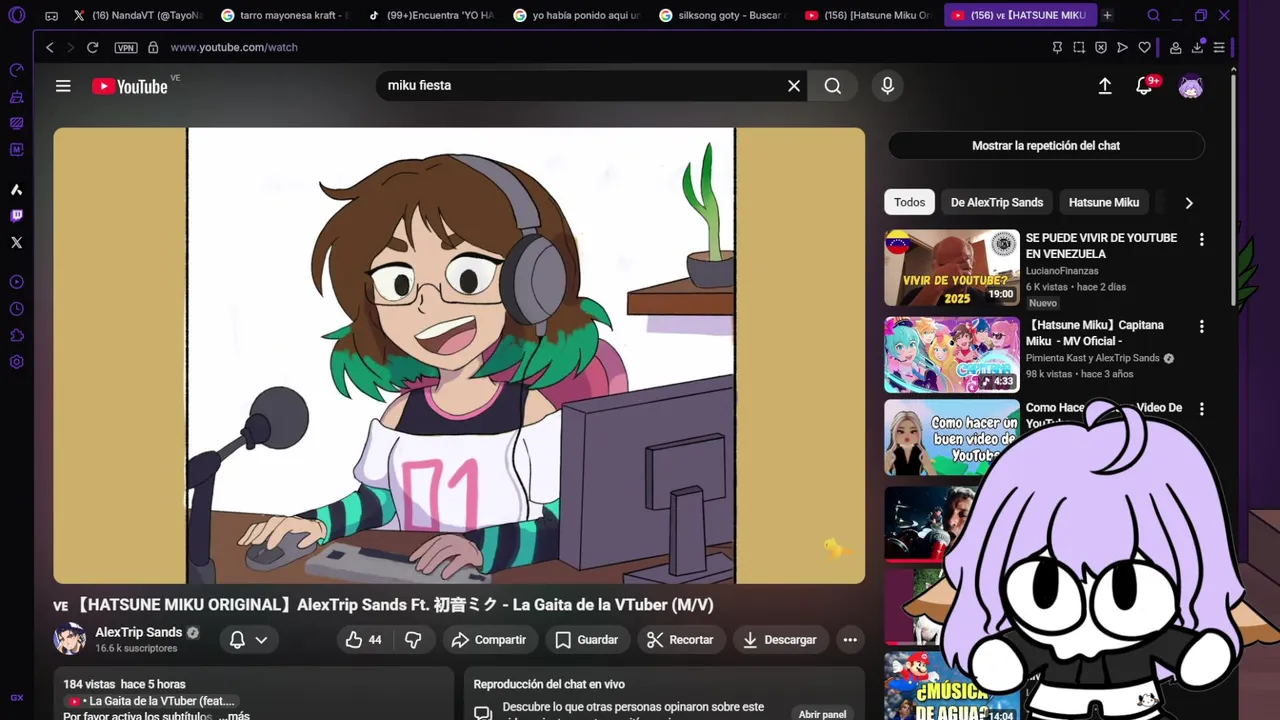The image size is (1280, 720).
Task: Take a snapshot with the capture icon
Action: [x=1079, y=47]
